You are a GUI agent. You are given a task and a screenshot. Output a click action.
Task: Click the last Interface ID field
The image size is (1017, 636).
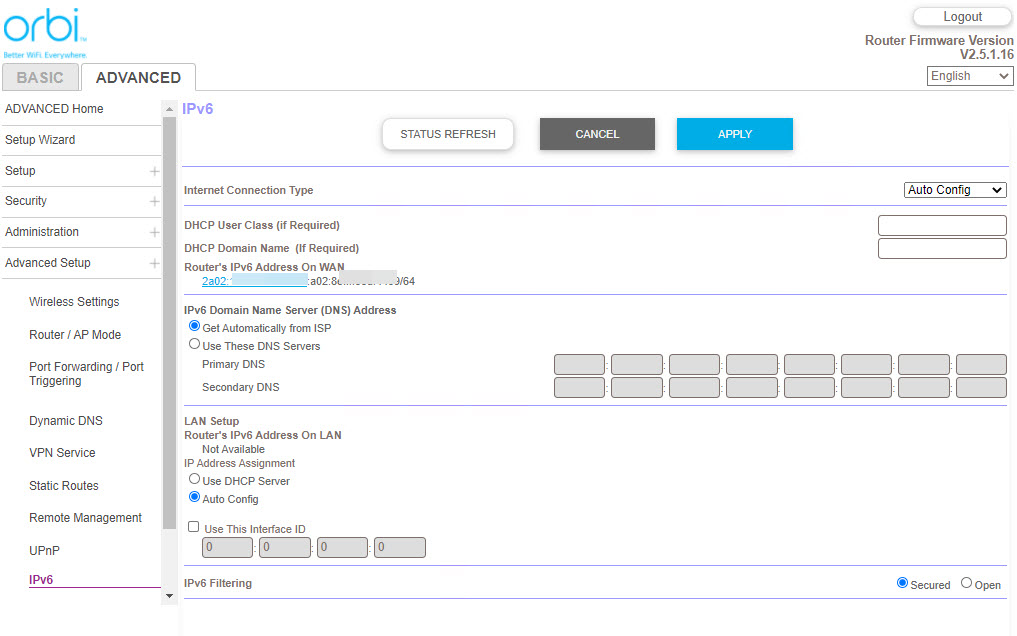(x=400, y=547)
